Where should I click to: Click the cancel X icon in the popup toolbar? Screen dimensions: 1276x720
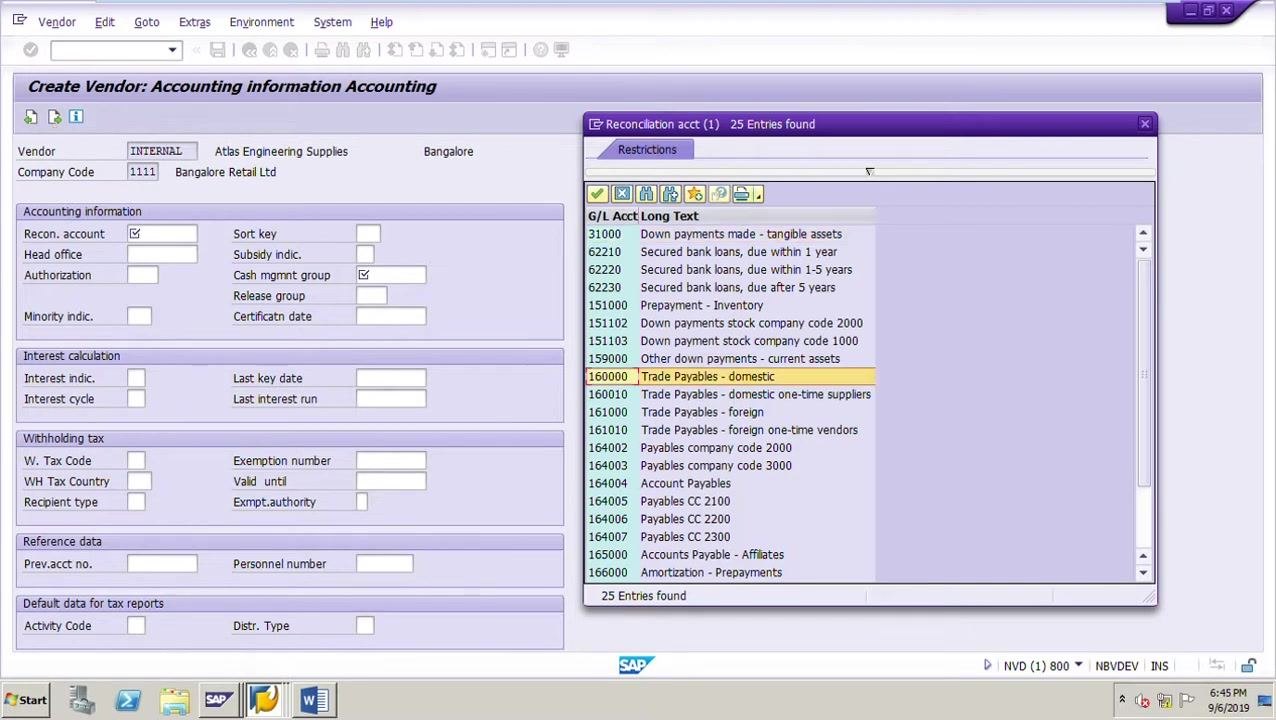(622, 194)
